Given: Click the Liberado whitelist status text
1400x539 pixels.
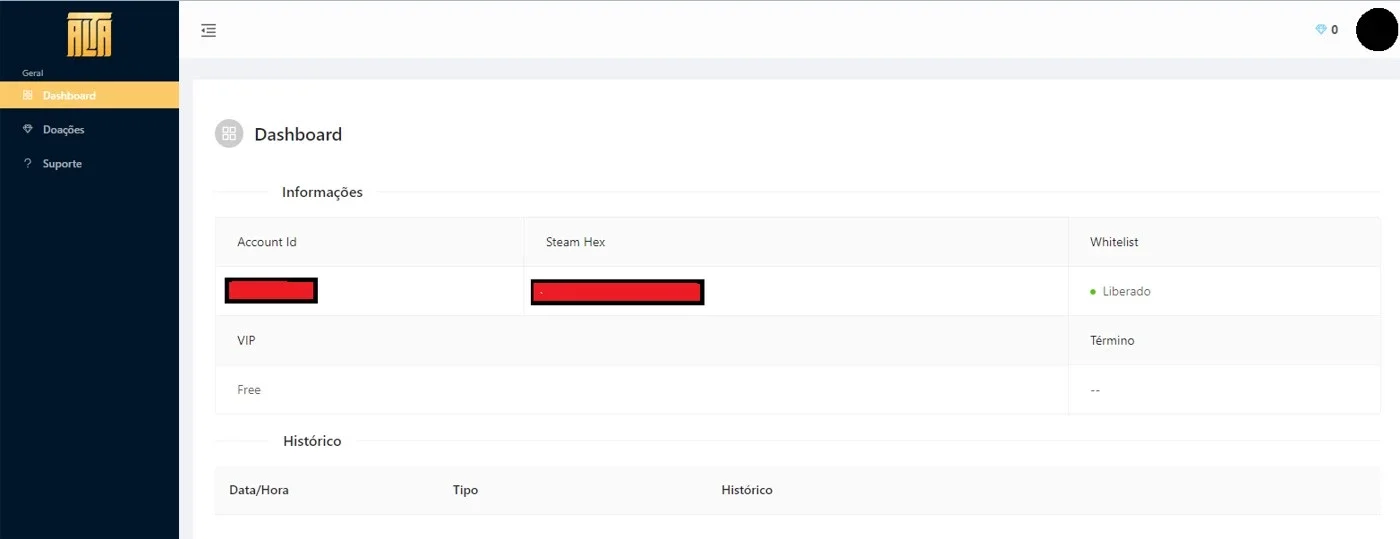Looking at the screenshot, I should [x=1126, y=292].
